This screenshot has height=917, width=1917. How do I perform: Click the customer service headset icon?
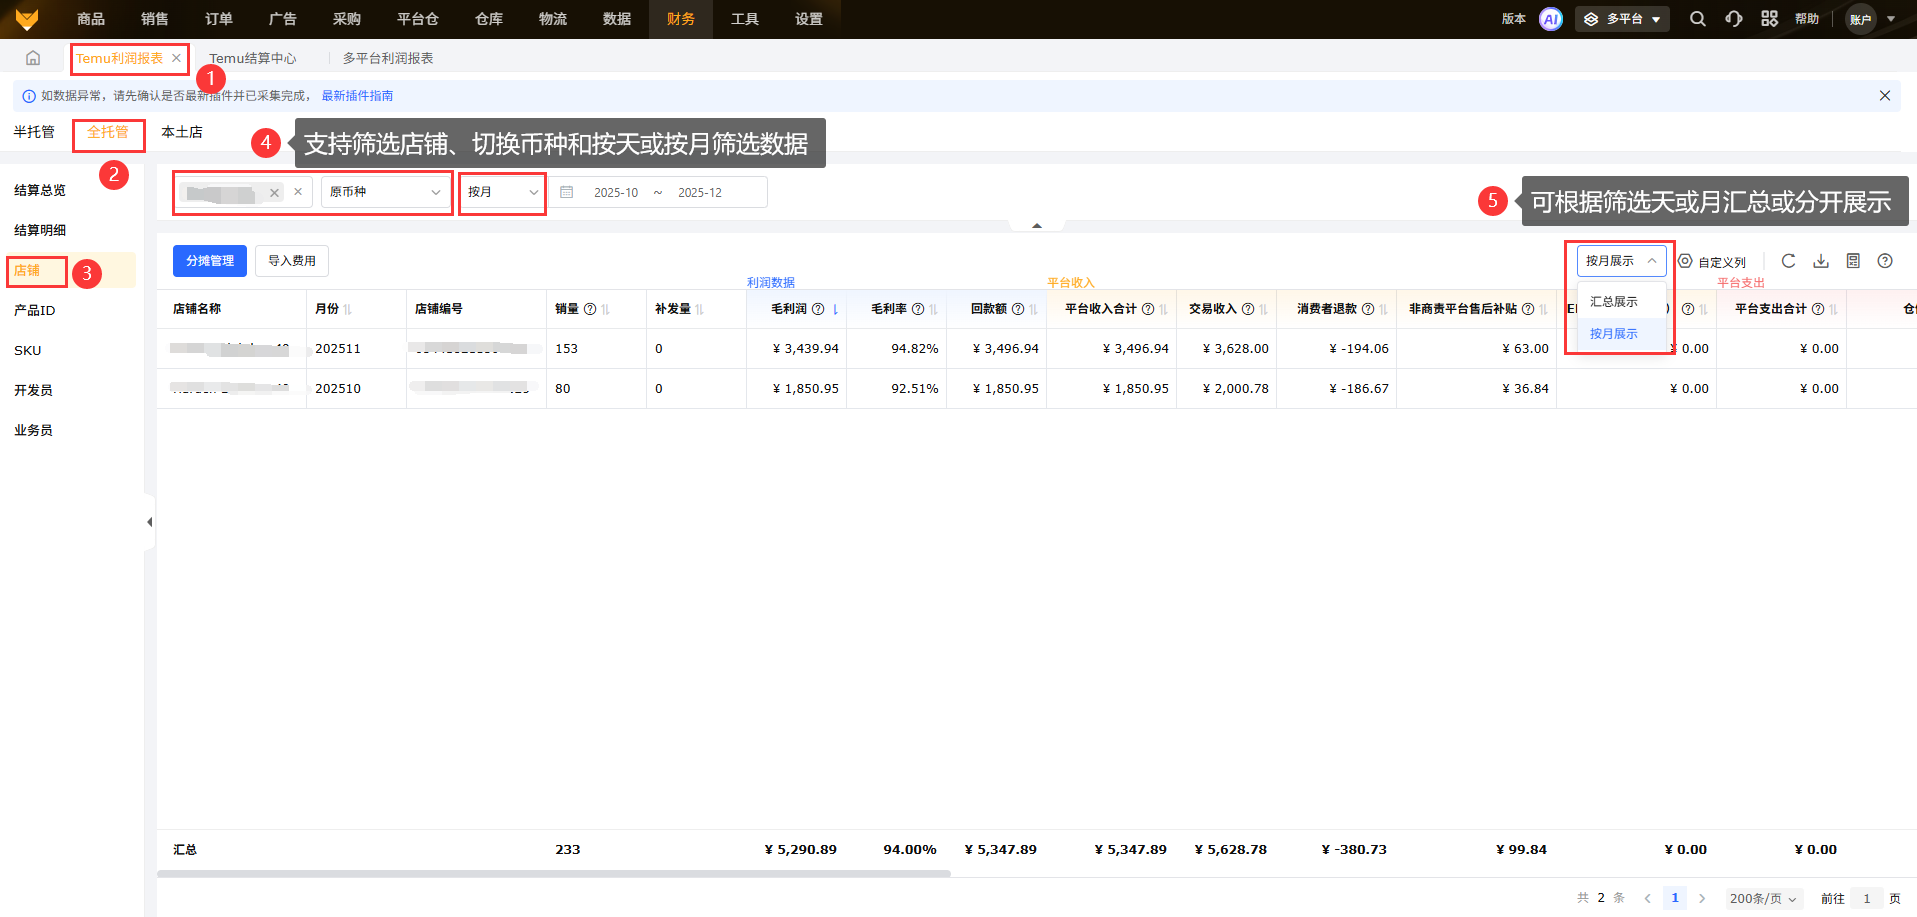[1733, 19]
